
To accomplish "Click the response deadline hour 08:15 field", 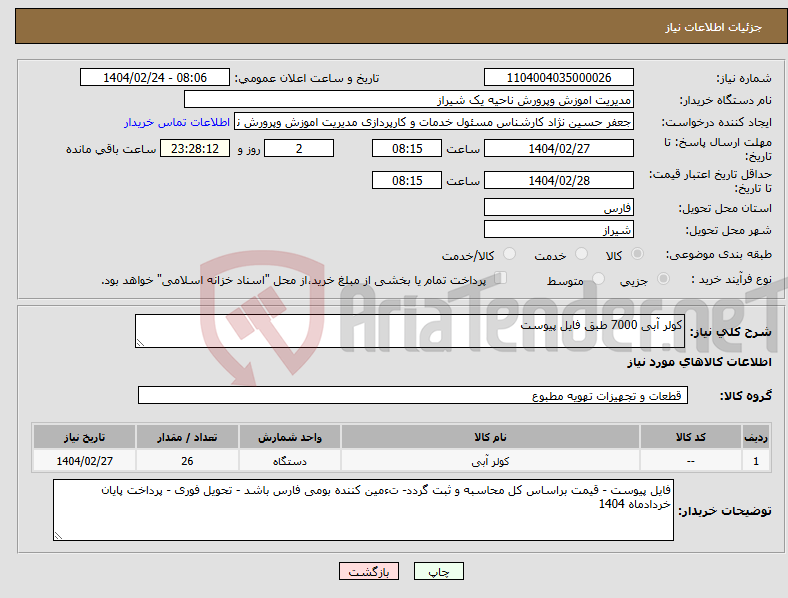I will pos(407,148).
